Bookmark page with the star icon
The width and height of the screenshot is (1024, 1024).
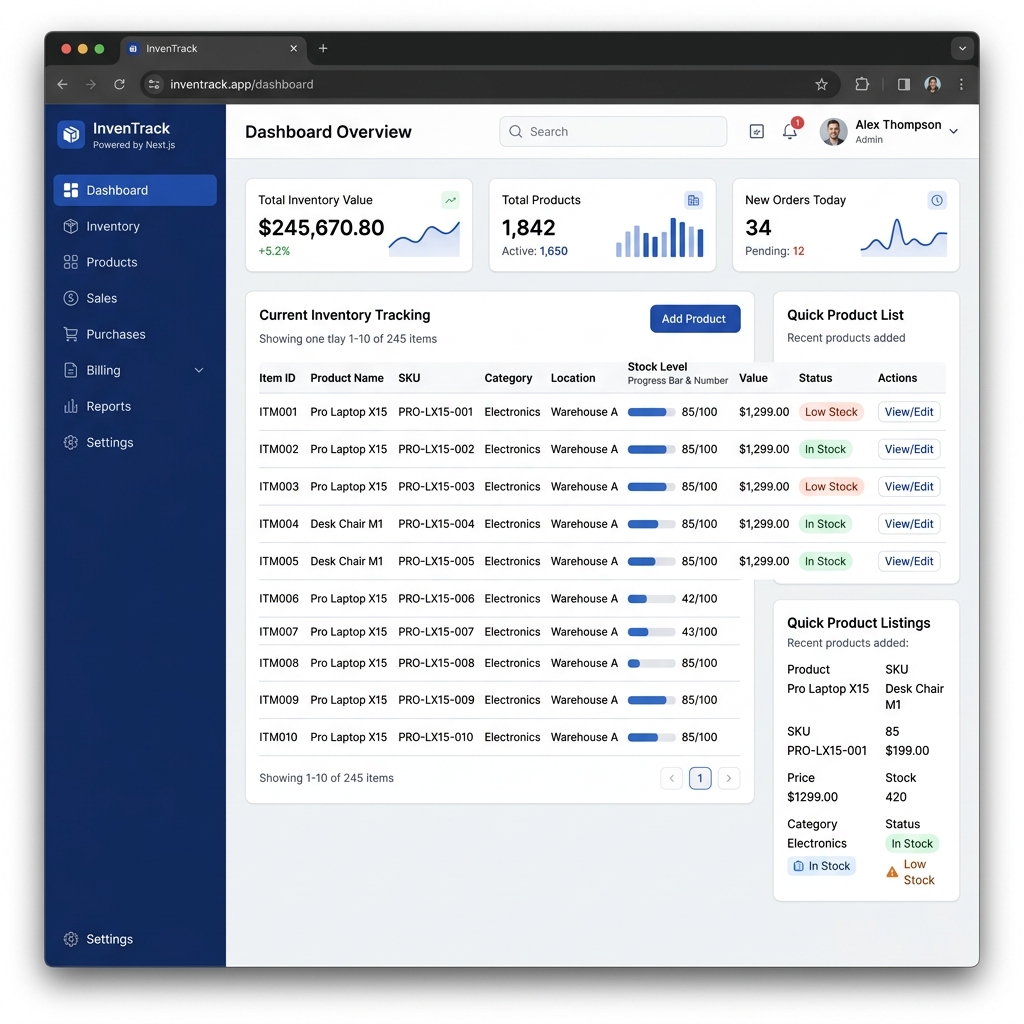click(x=821, y=84)
